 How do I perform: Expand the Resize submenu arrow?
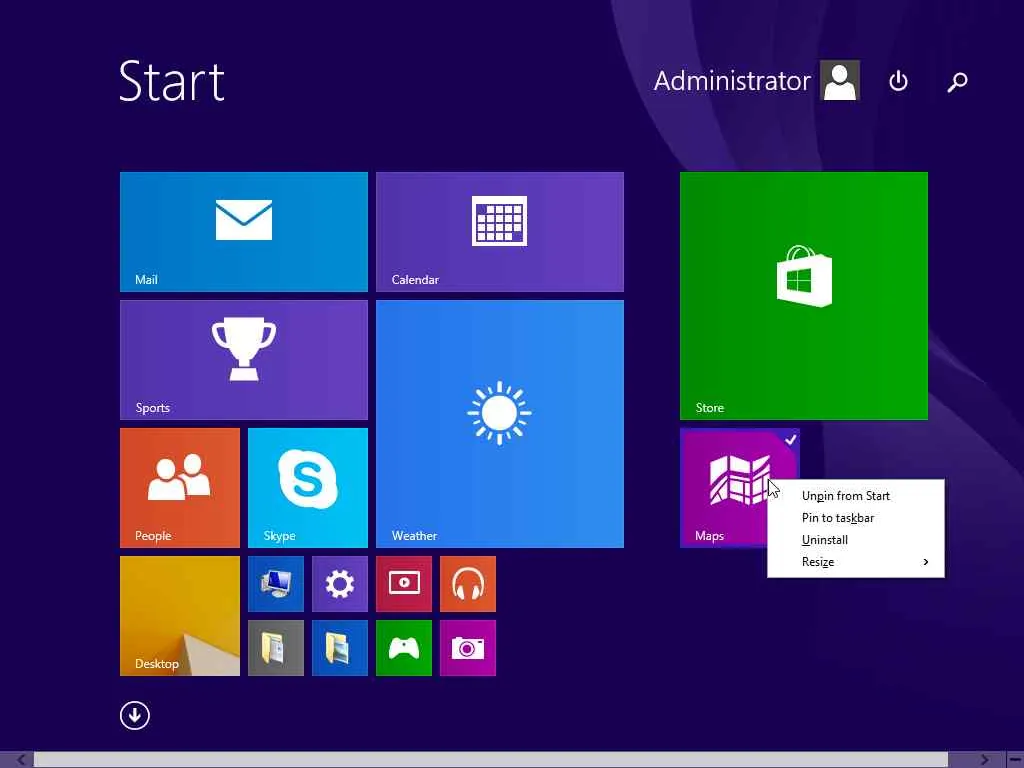pos(925,562)
